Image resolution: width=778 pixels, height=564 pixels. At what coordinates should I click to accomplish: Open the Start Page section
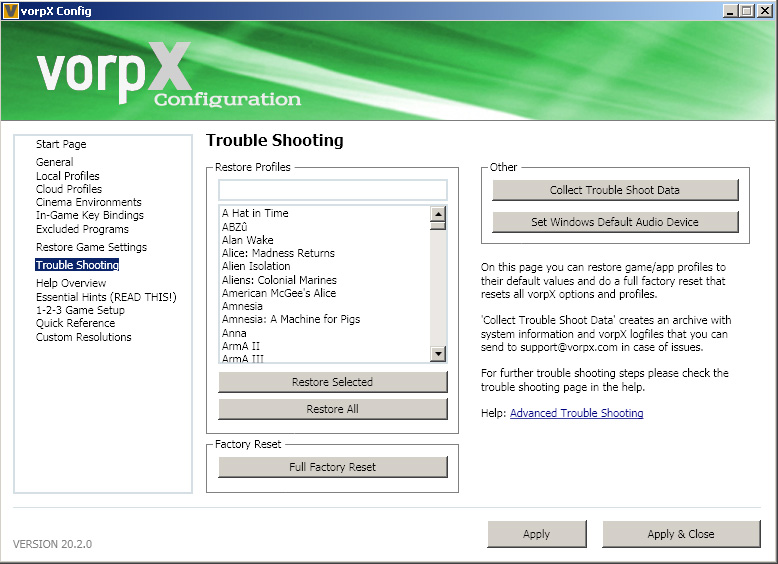(61, 144)
